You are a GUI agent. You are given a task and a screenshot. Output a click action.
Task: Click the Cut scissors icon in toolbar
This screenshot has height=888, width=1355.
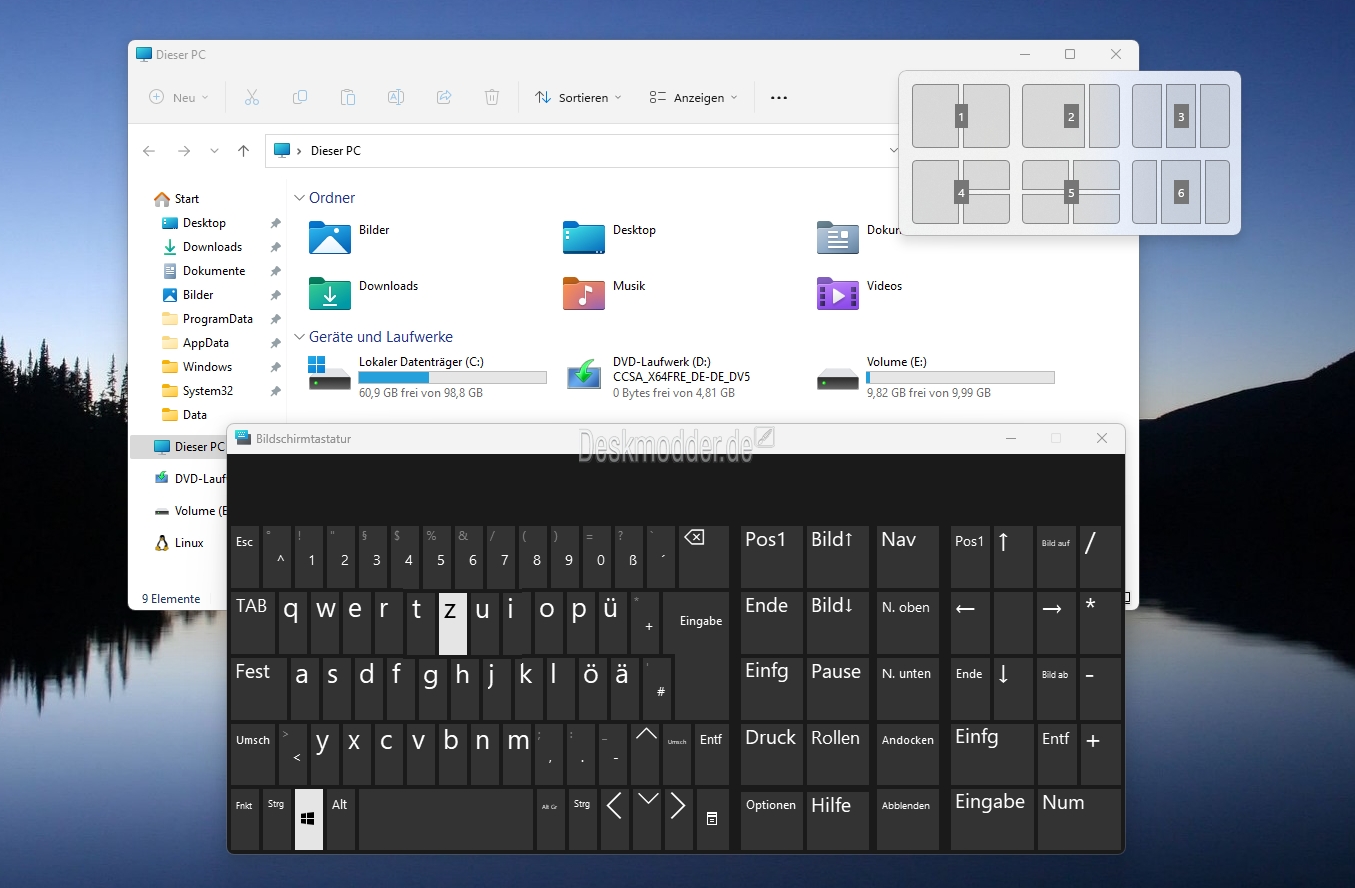click(x=252, y=97)
